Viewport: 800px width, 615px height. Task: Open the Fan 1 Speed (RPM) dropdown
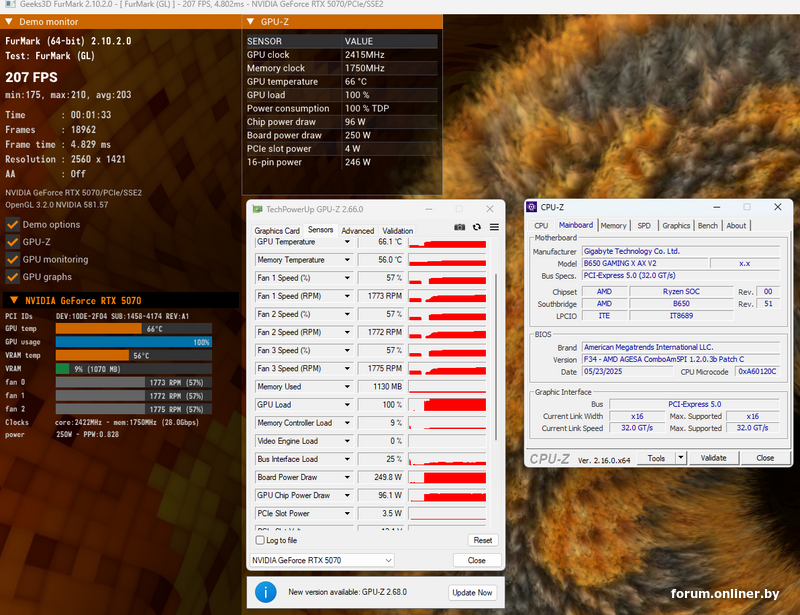[347, 296]
